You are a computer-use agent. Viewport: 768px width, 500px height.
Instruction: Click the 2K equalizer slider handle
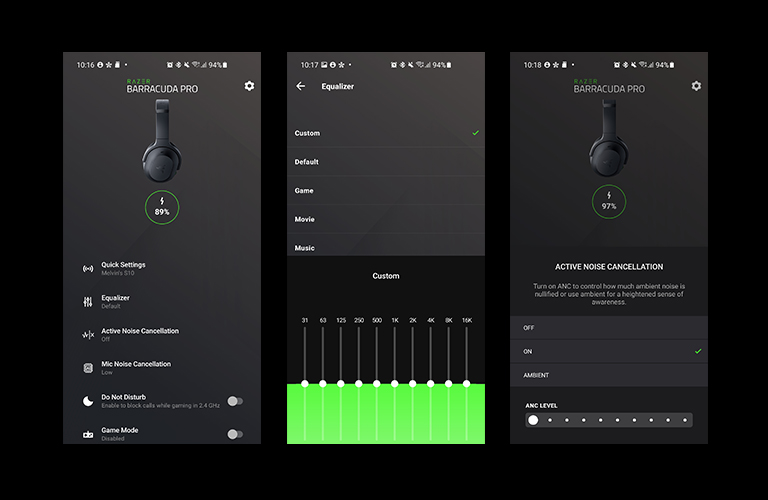[412, 383]
